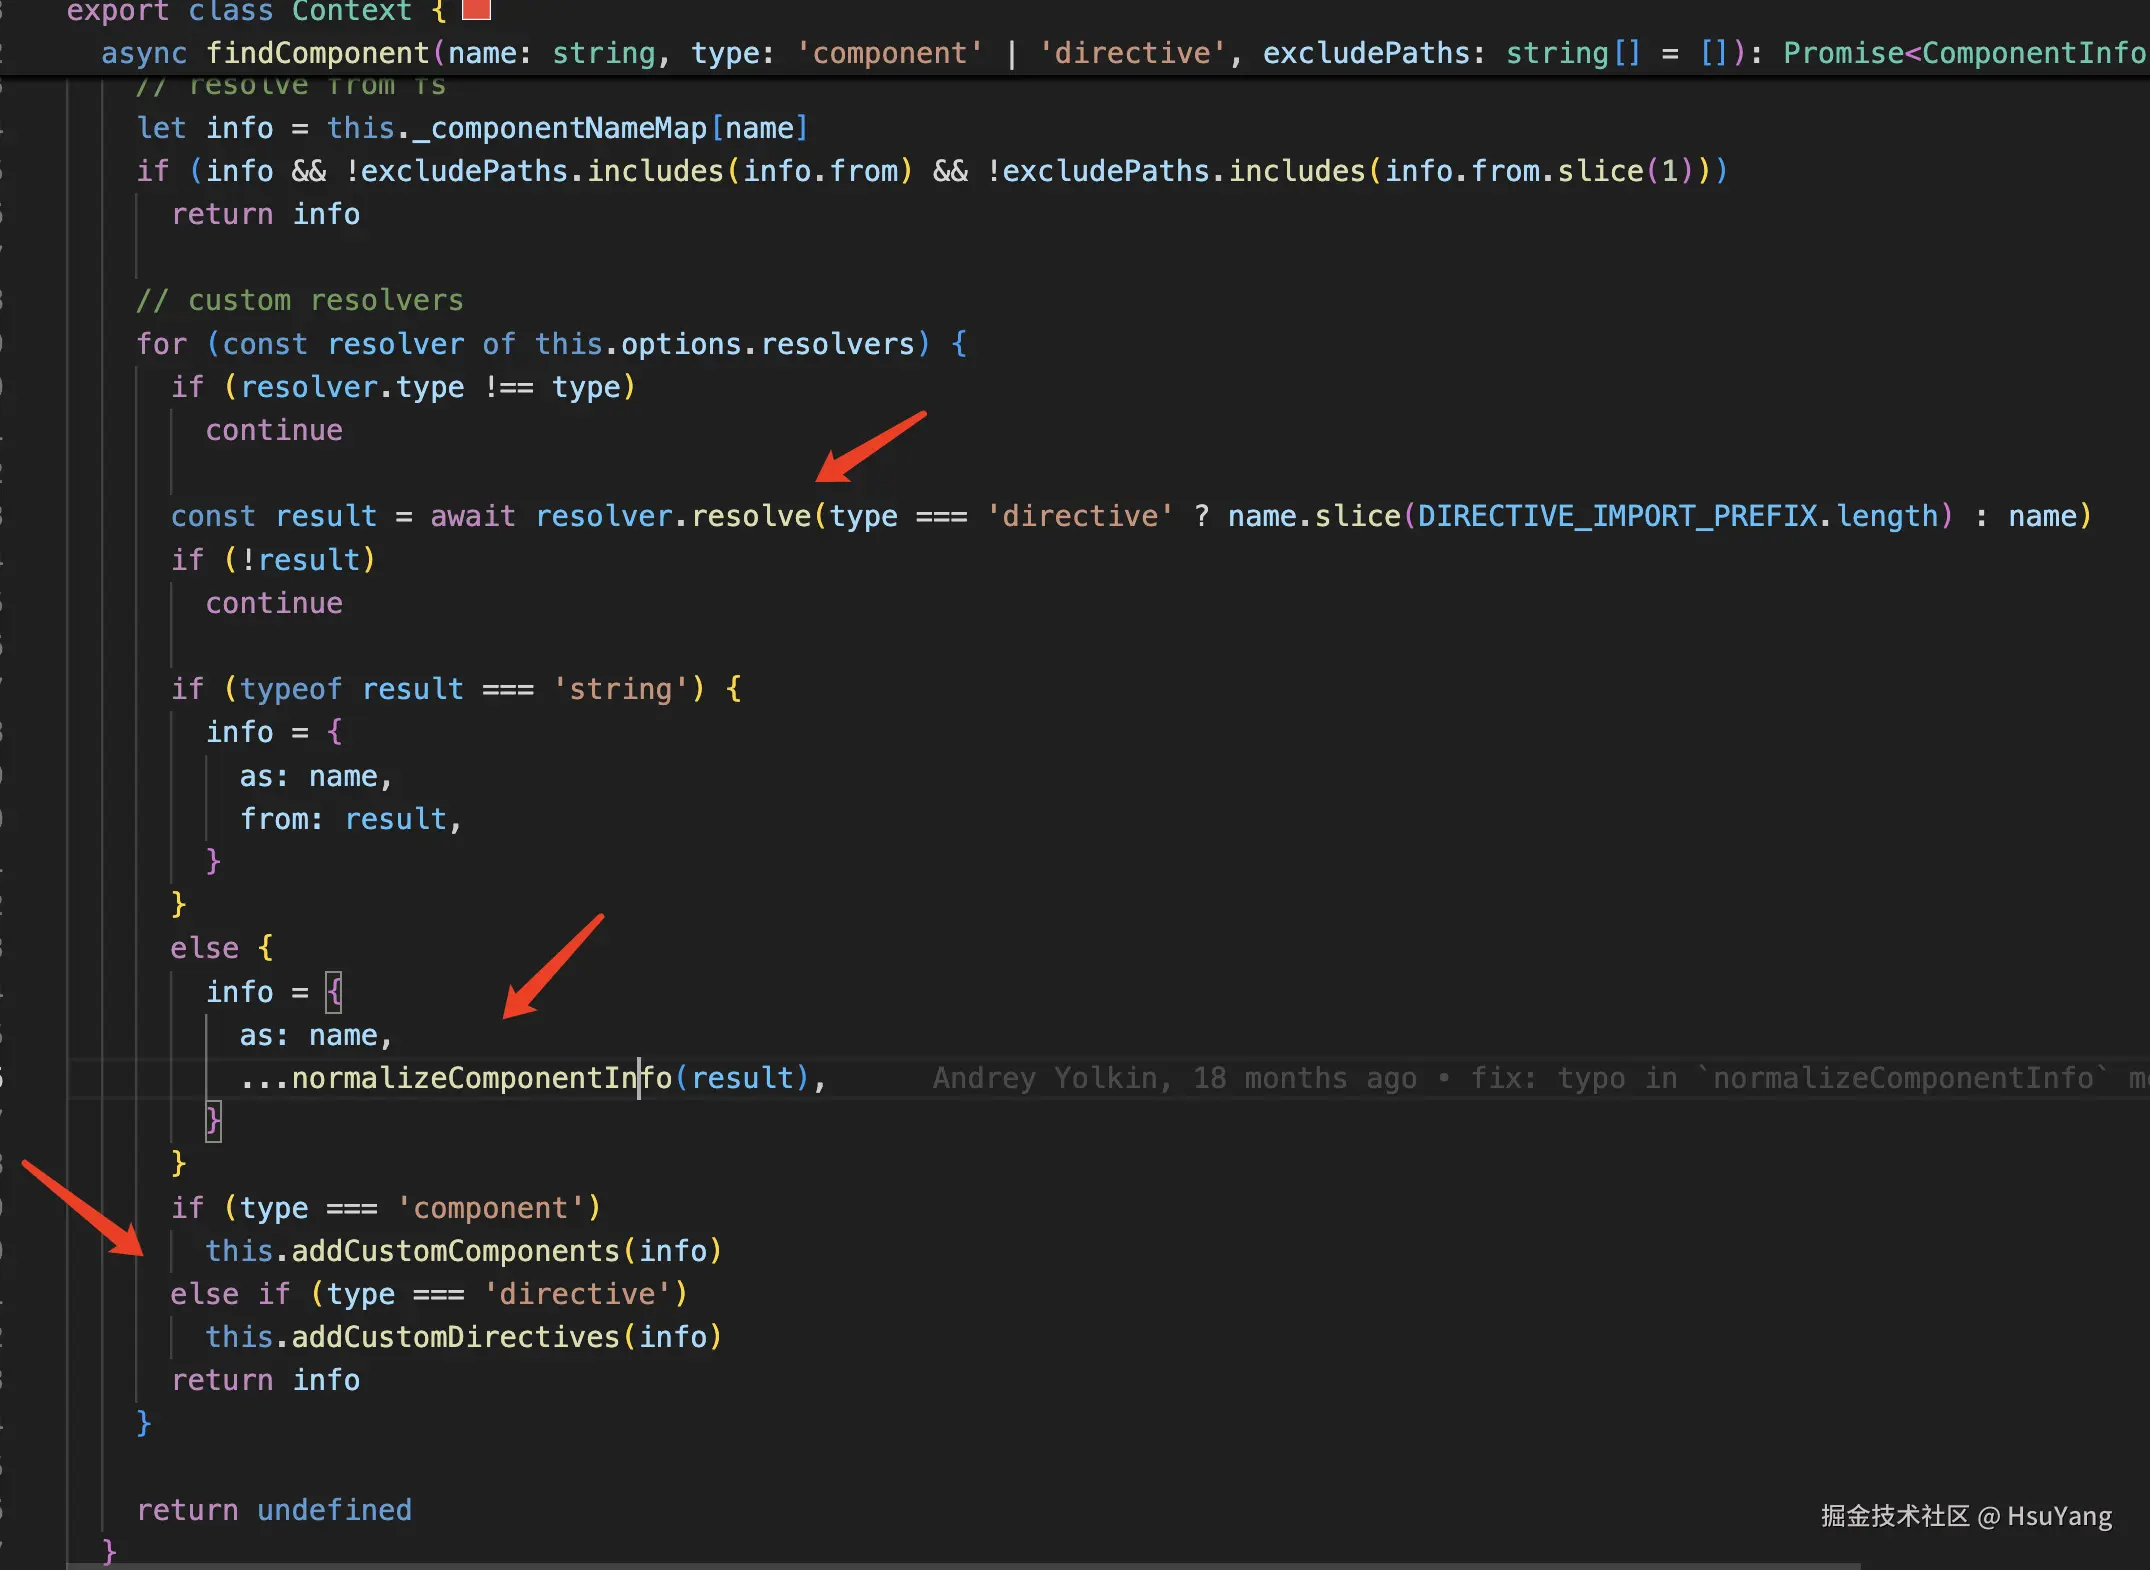Viewport: 2150px width, 1570px height.
Task: Click the red square beside Context class
Action: point(476,9)
